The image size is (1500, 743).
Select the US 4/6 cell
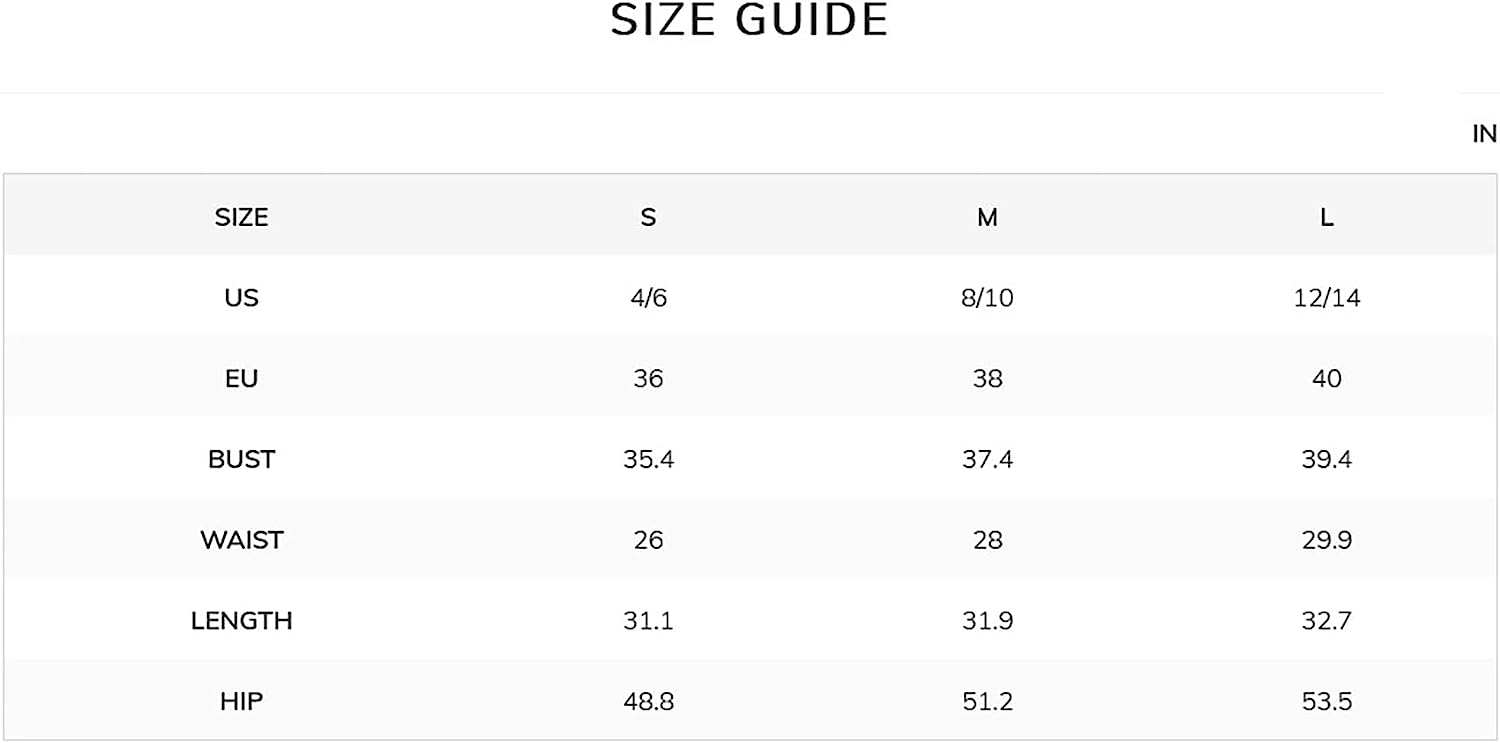click(x=648, y=298)
